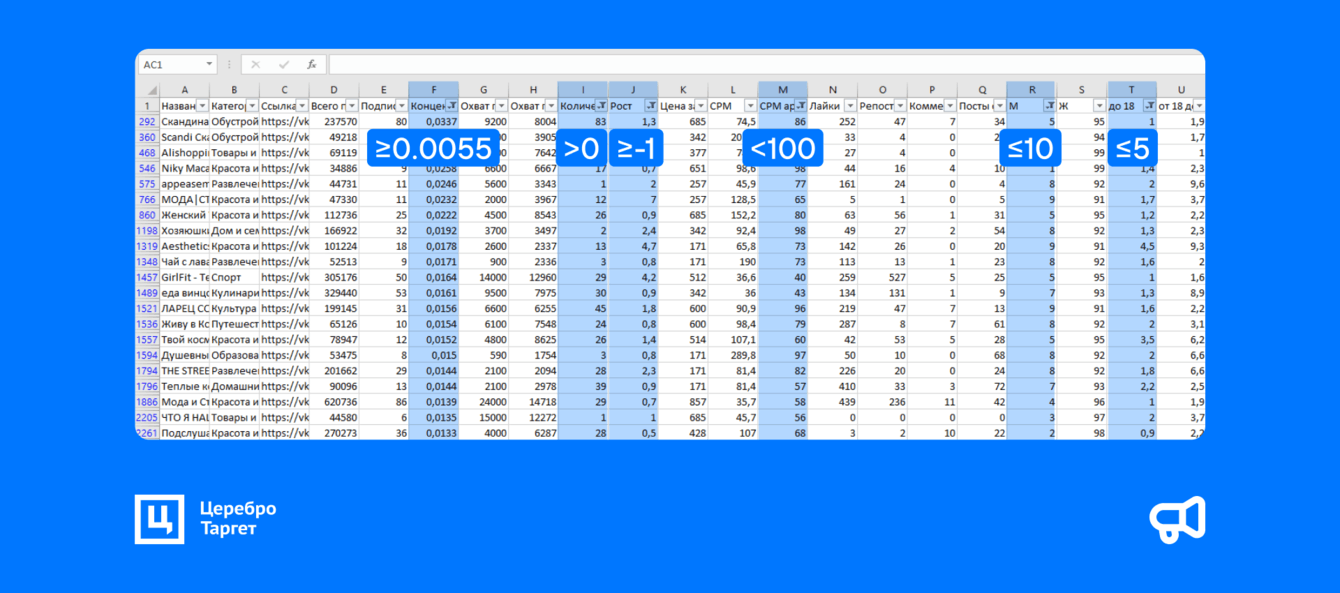Select column K header

point(682,89)
